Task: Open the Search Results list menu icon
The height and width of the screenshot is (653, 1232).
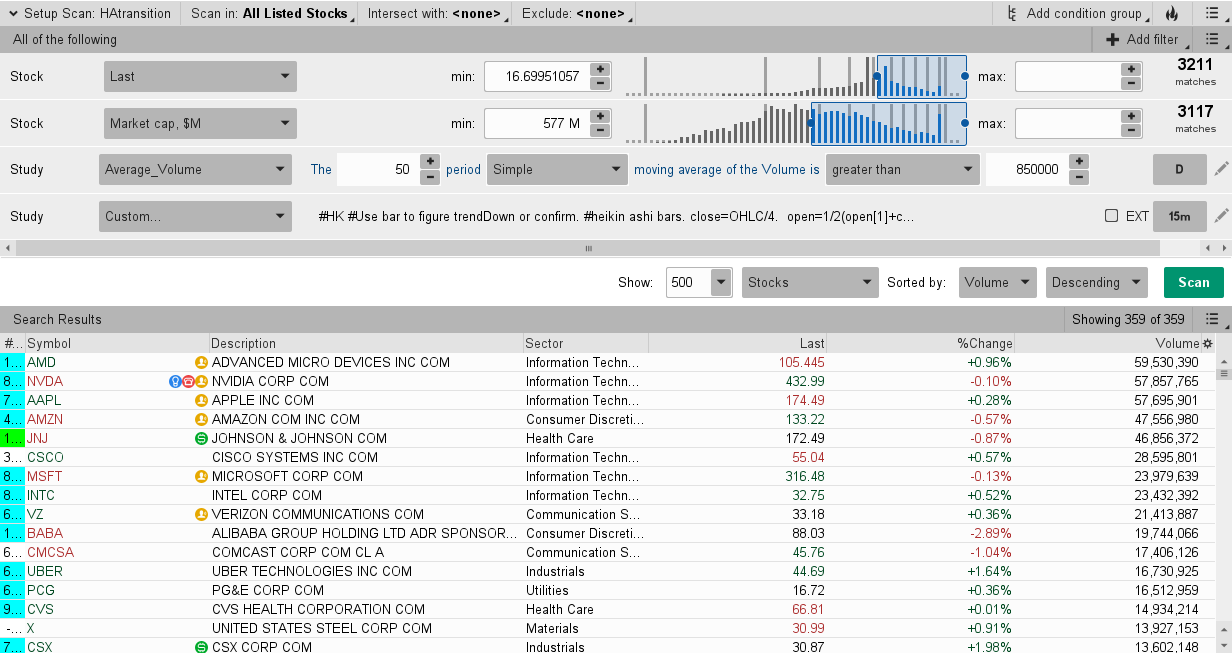Action: [x=1211, y=319]
